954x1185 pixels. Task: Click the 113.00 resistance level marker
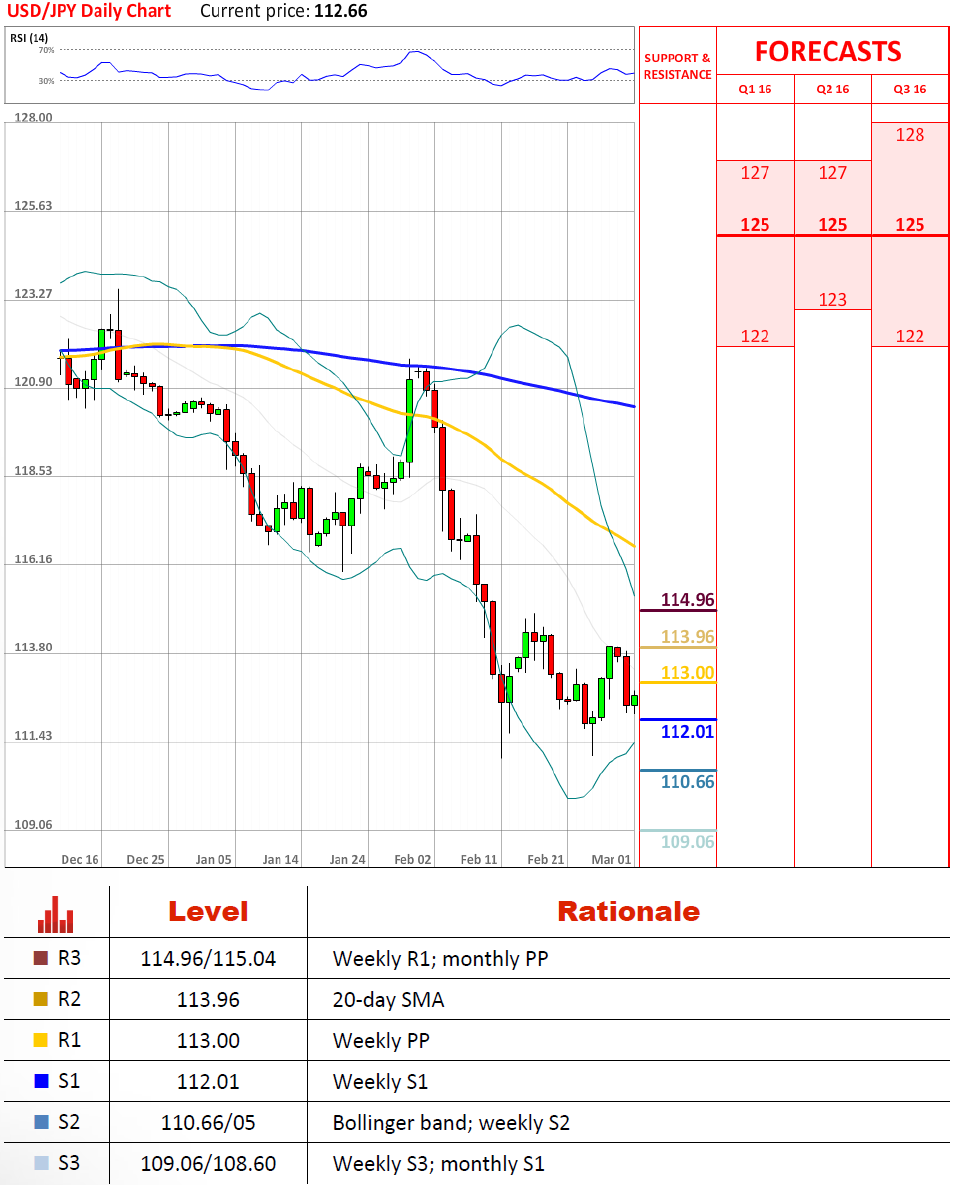click(x=687, y=673)
